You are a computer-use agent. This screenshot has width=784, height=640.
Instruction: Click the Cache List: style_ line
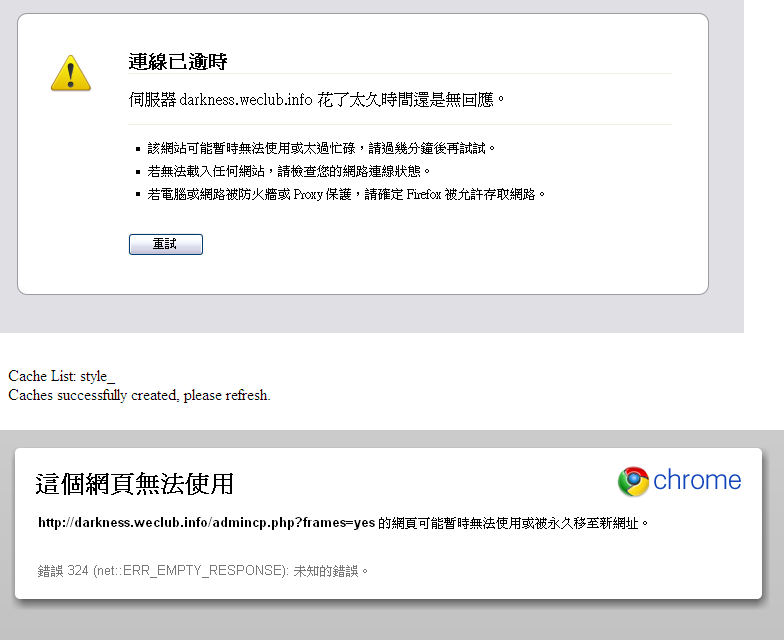click(x=62, y=376)
